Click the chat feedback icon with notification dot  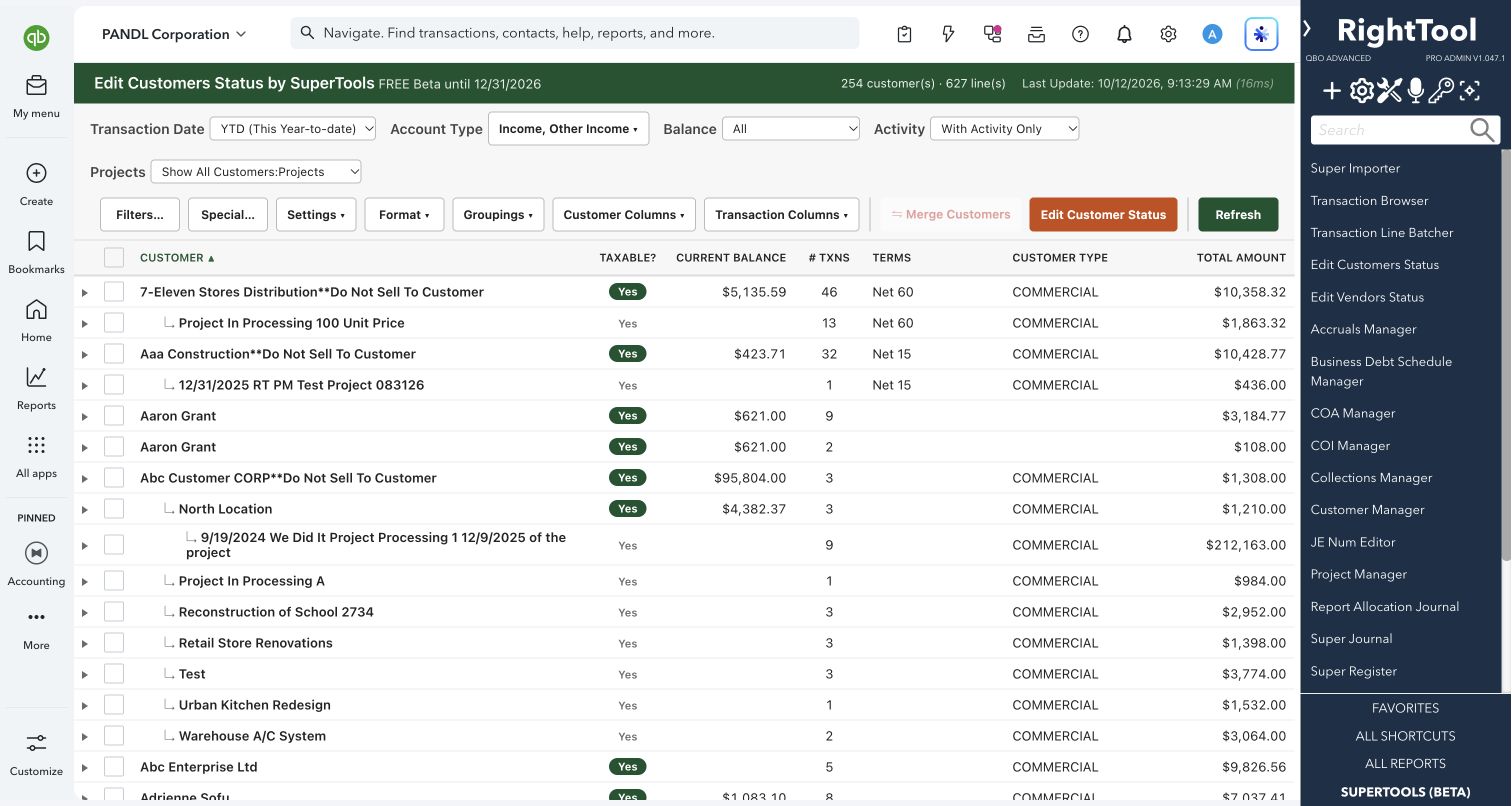tap(992, 34)
